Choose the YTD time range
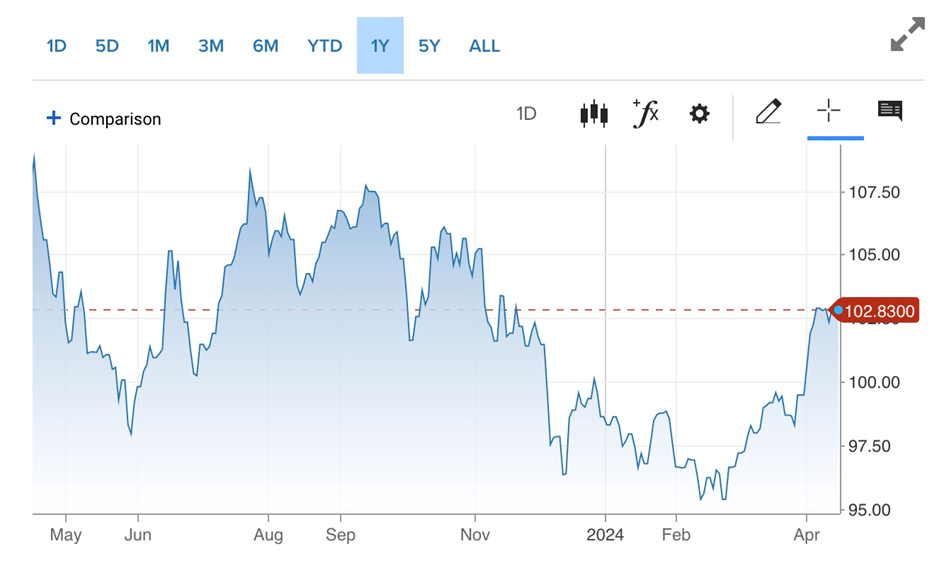The width and height of the screenshot is (944, 578). [324, 46]
